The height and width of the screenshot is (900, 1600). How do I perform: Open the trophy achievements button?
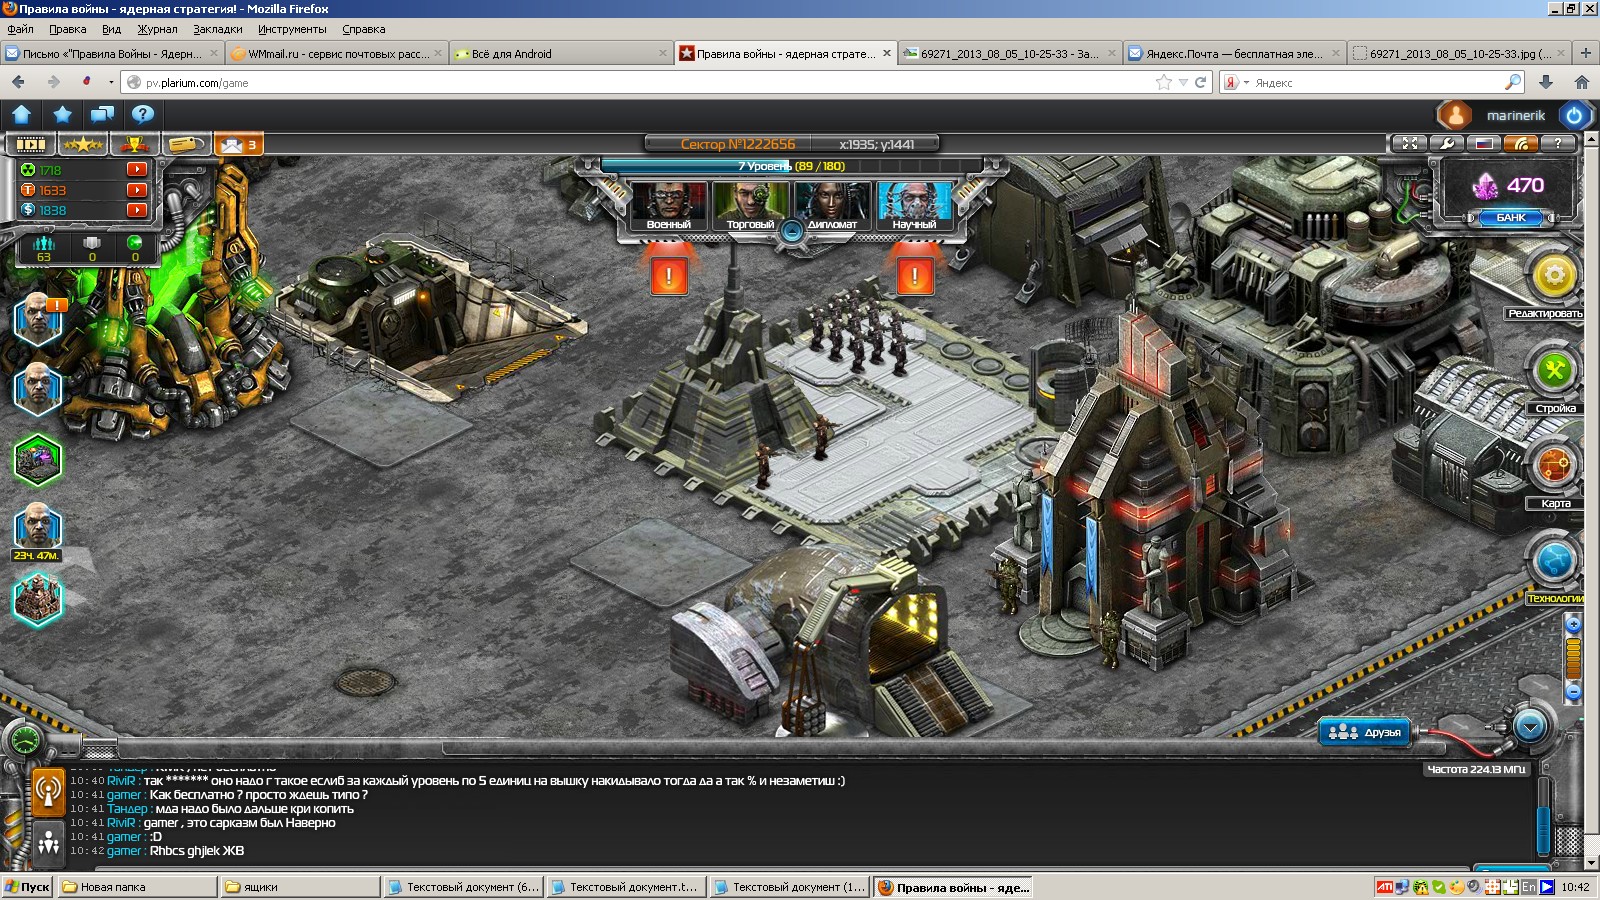click(135, 145)
